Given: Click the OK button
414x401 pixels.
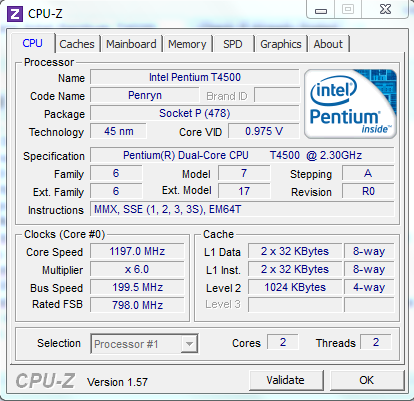Looking at the screenshot, I should click(367, 380).
